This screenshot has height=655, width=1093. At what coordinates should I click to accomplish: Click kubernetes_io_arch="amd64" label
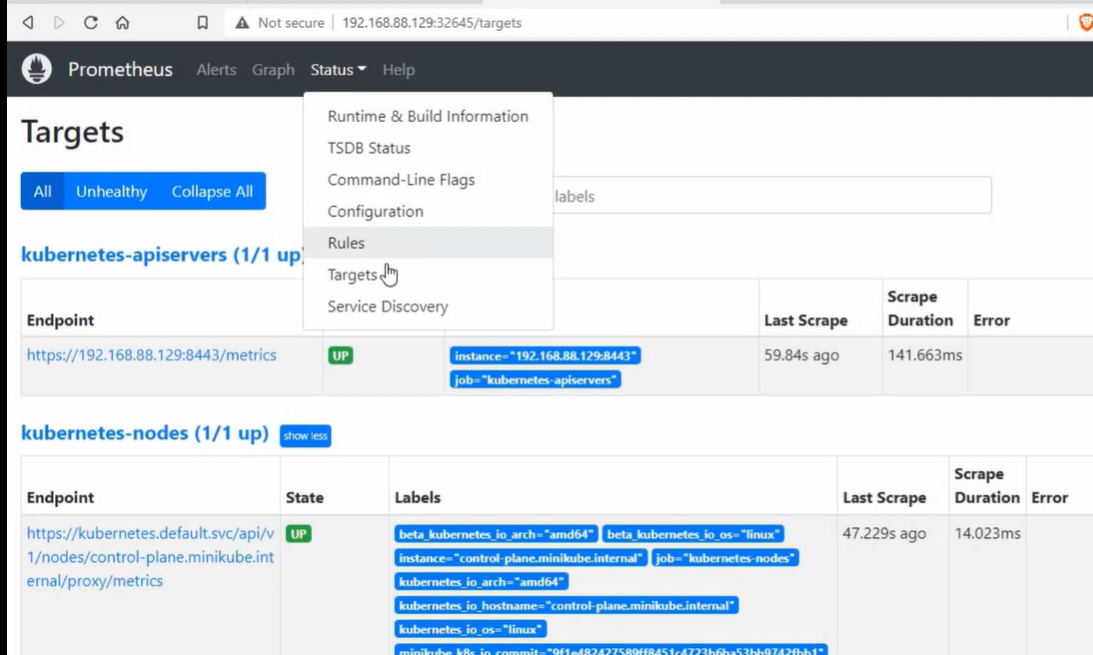[482, 581]
